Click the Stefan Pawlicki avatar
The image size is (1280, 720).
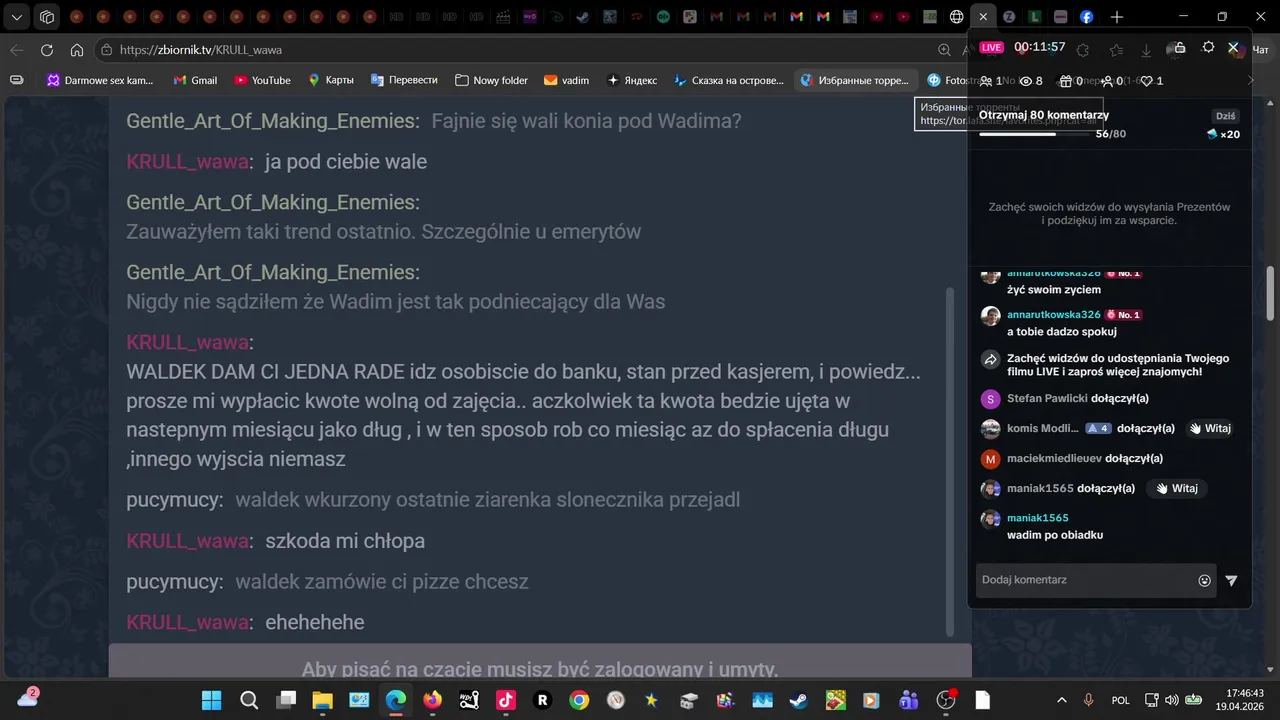click(990, 399)
